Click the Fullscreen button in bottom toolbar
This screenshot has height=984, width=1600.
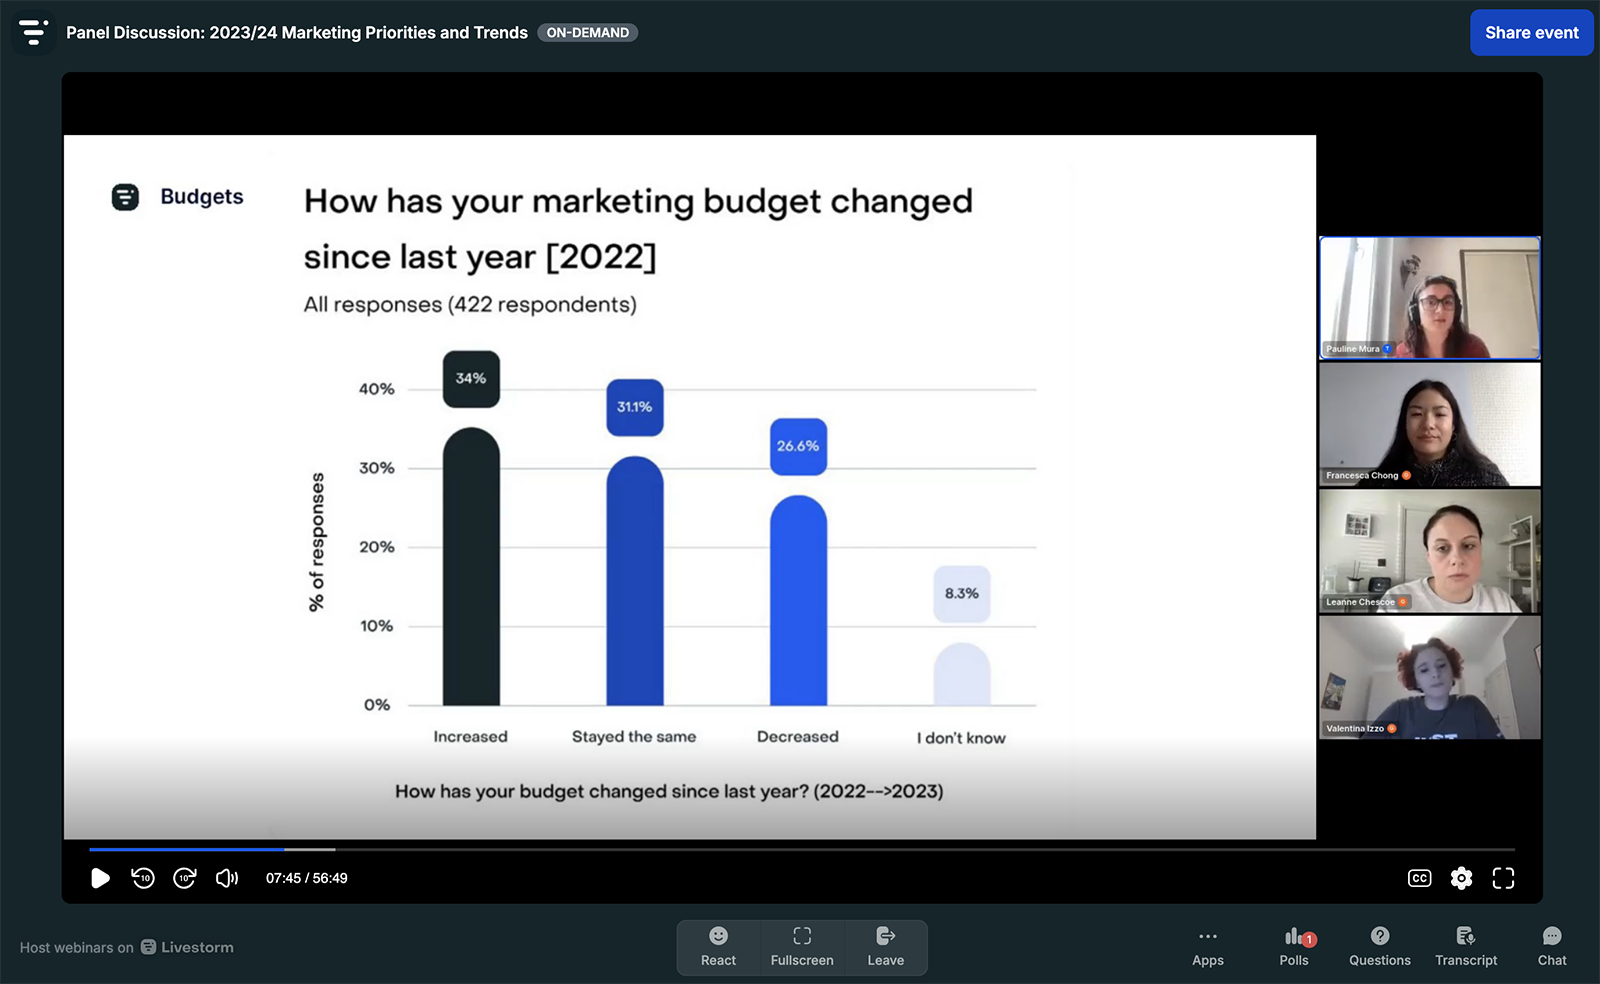[x=802, y=947]
